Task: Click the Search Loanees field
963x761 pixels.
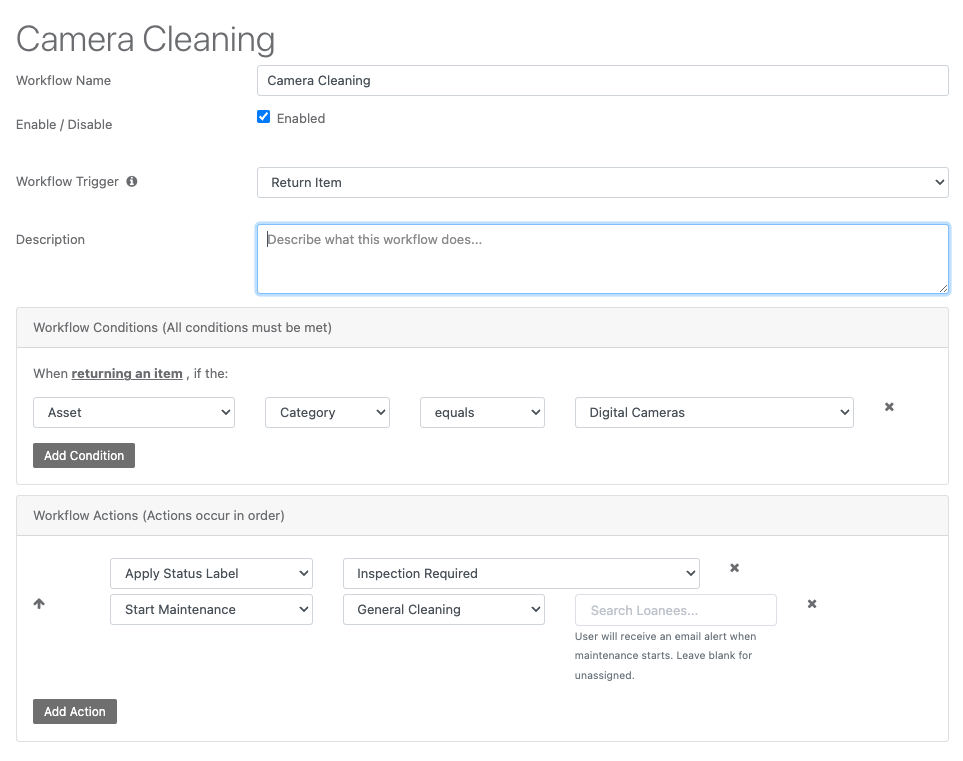Action: (x=675, y=609)
